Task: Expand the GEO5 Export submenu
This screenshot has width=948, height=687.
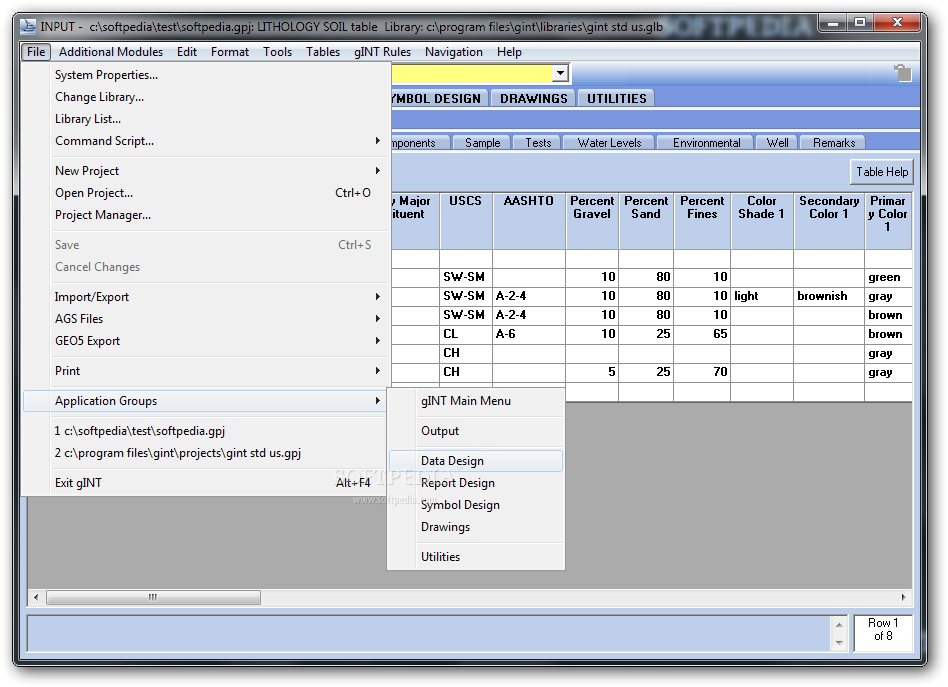Action: [x=377, y=341]
